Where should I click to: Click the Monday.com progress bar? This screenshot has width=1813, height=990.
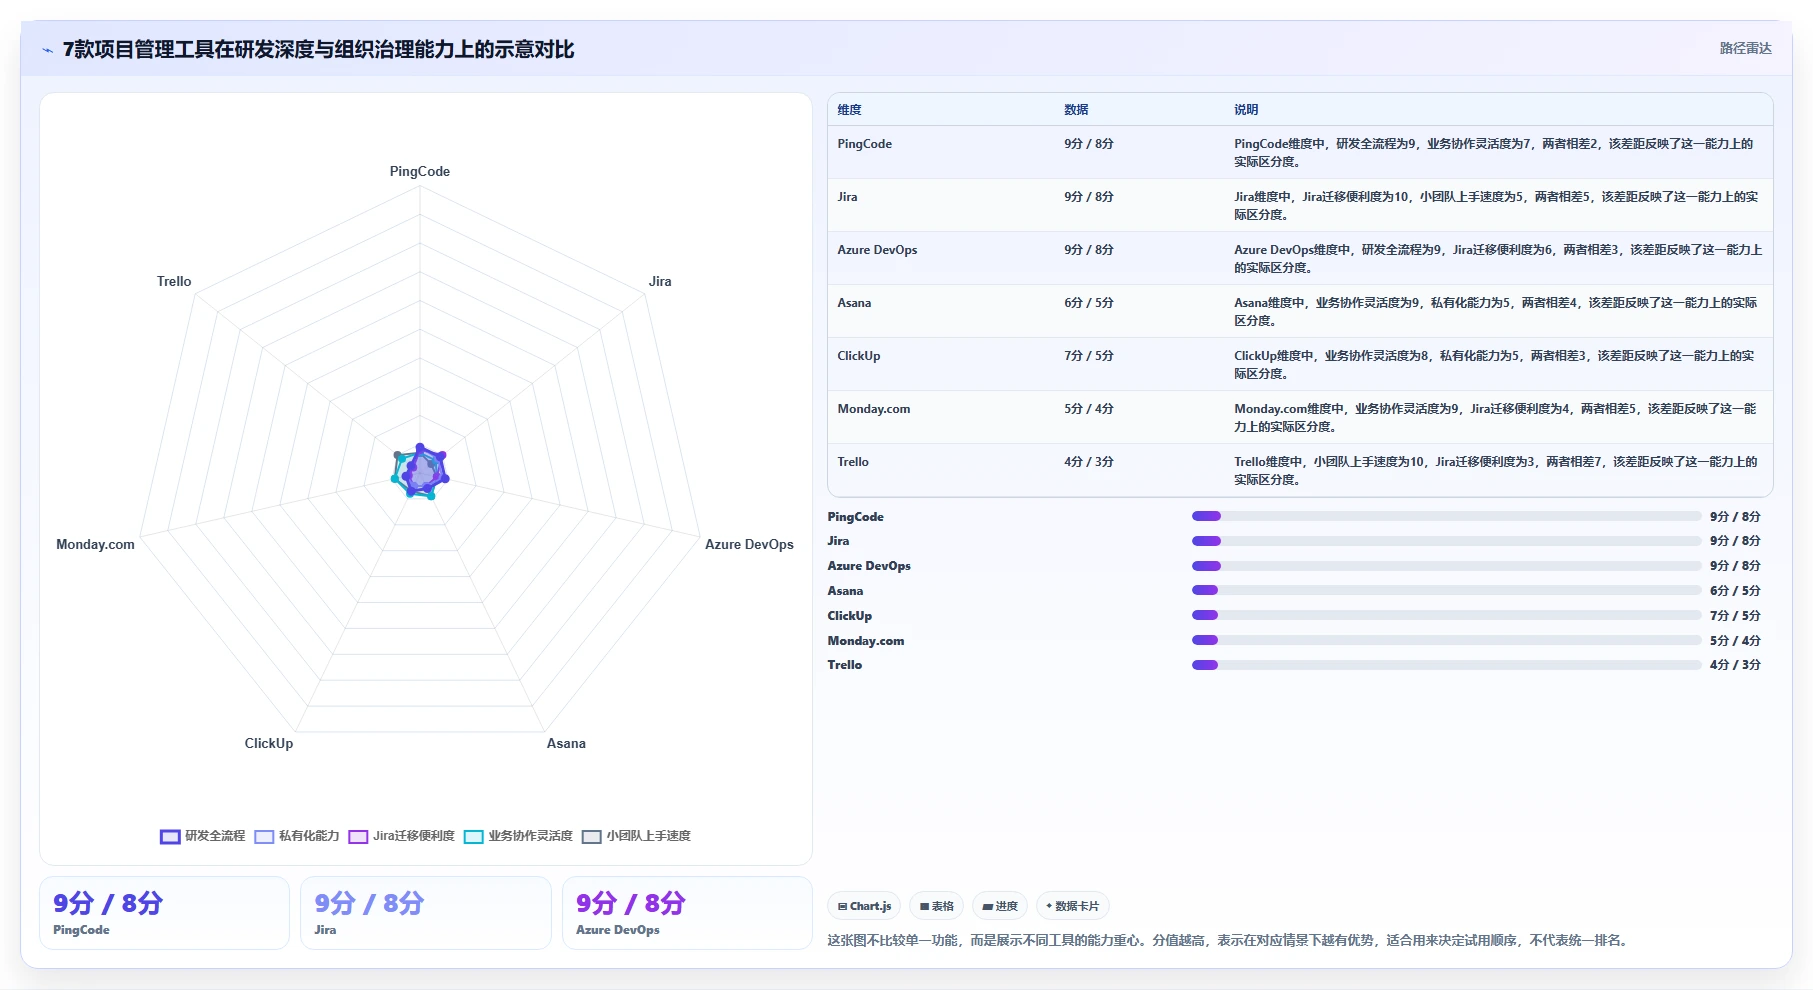1446,640
